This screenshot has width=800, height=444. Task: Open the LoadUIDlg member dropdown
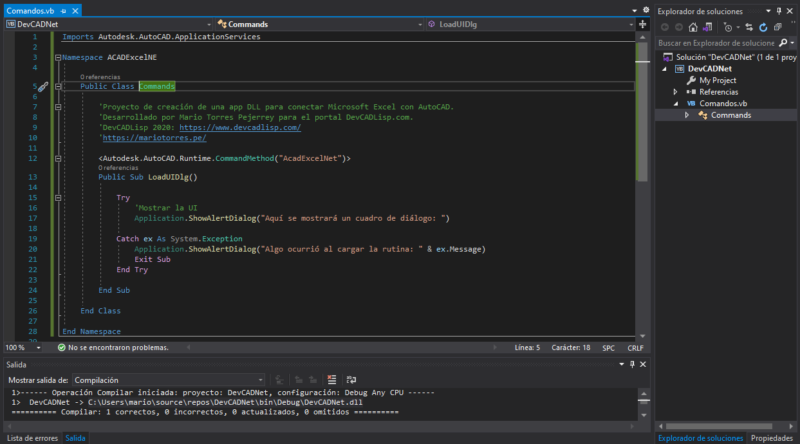point(631,24)
